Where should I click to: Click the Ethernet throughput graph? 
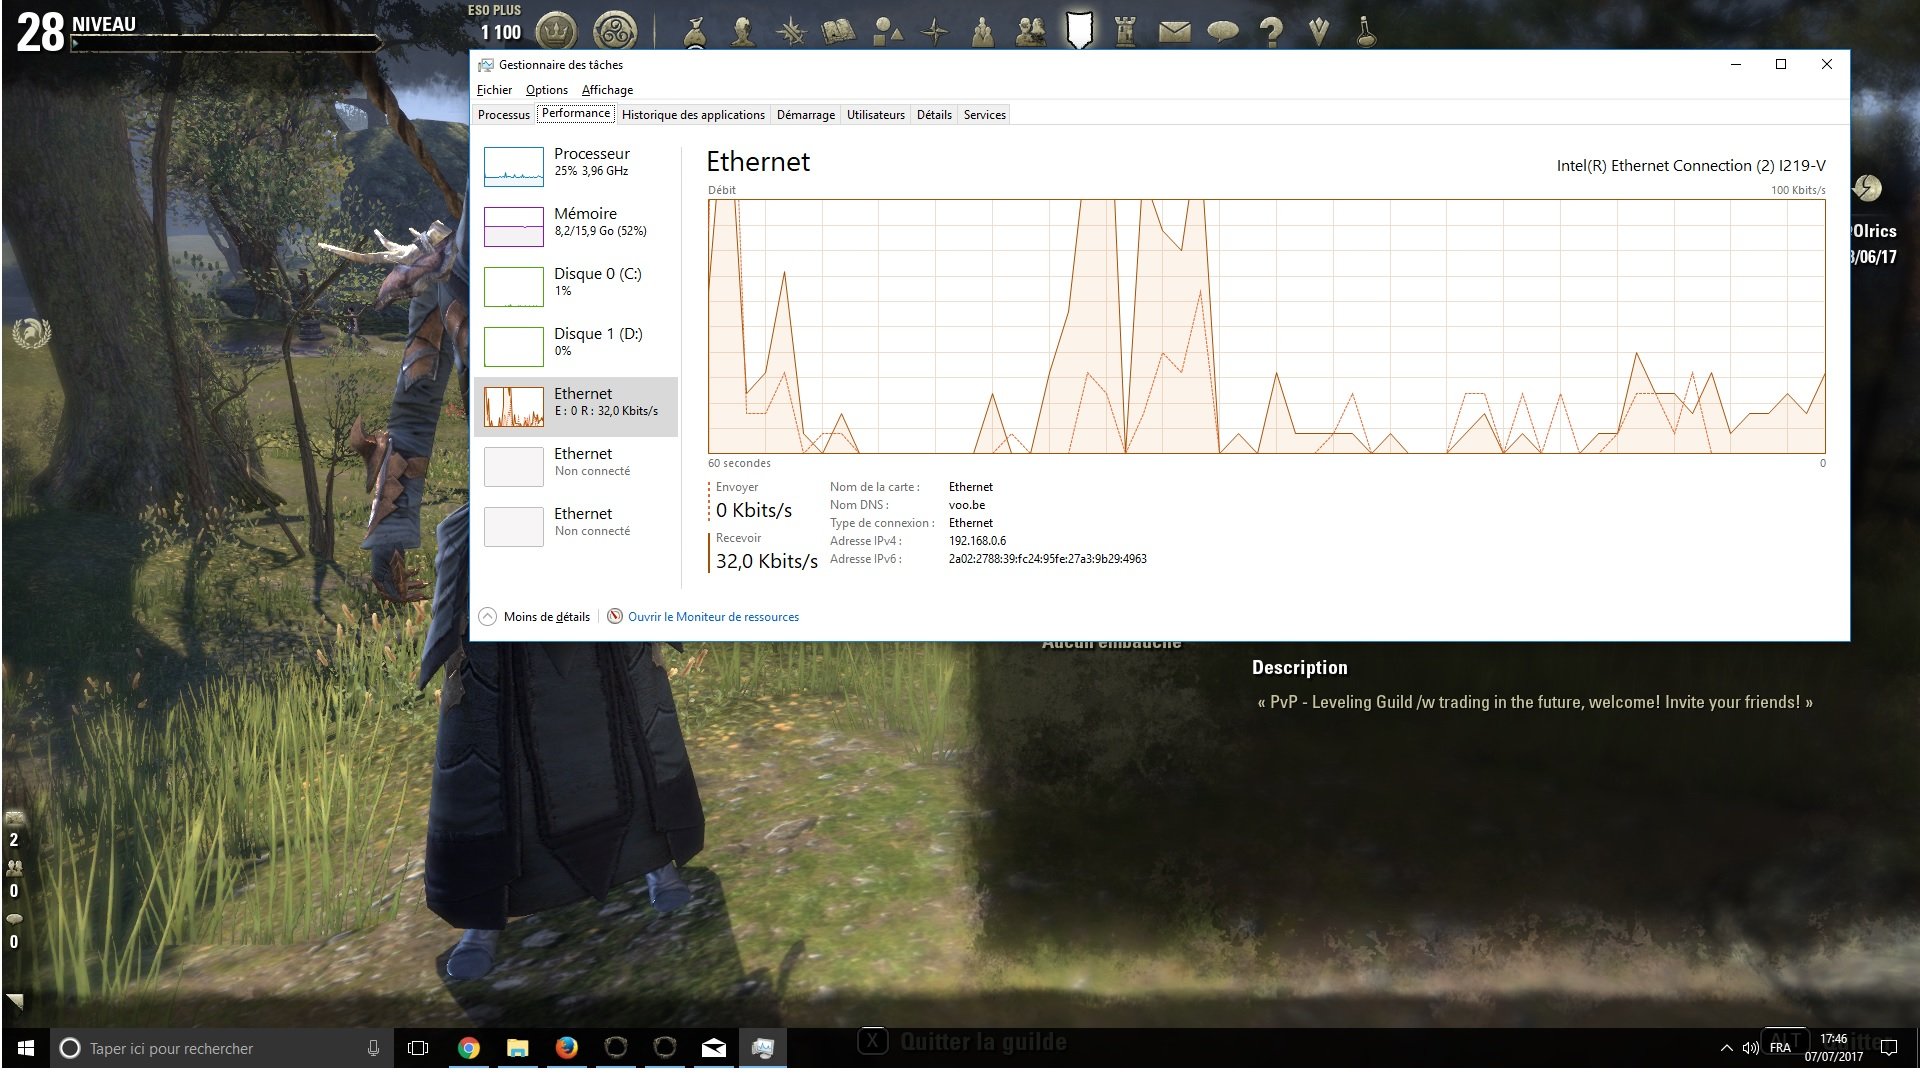click(1266, 326)
